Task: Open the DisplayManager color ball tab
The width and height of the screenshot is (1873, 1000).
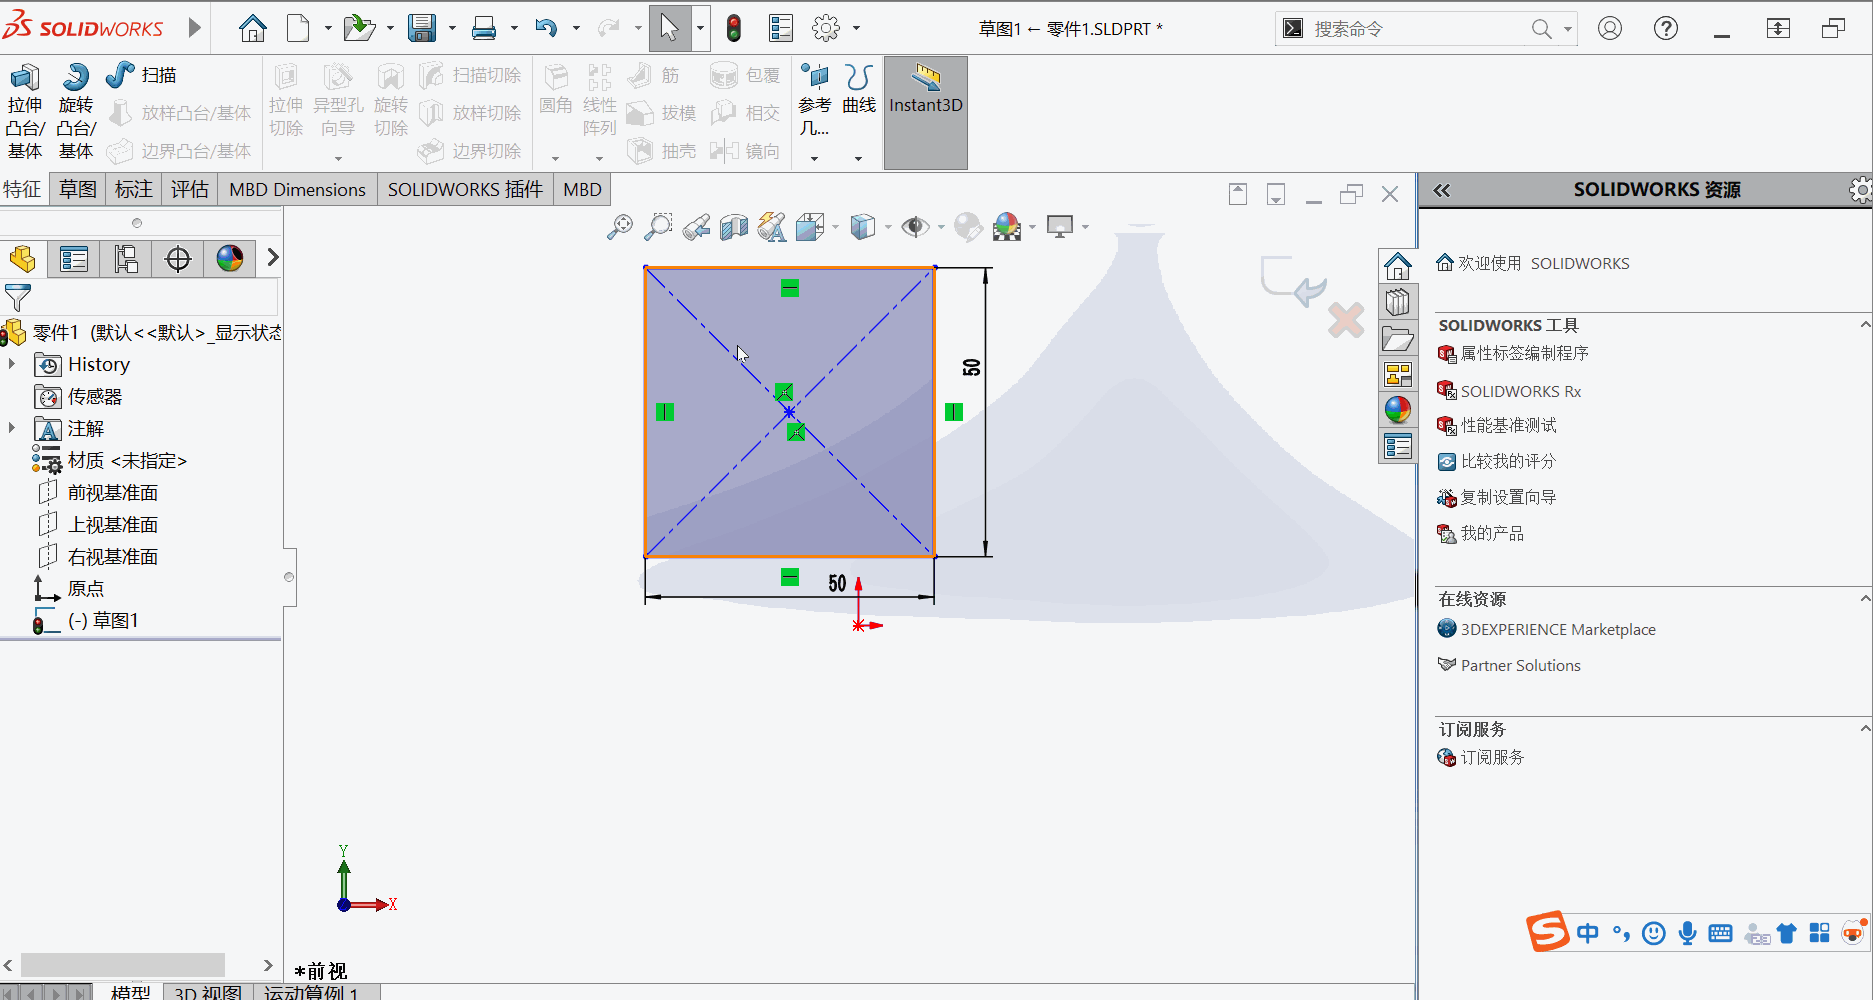Action: (230, 259)
